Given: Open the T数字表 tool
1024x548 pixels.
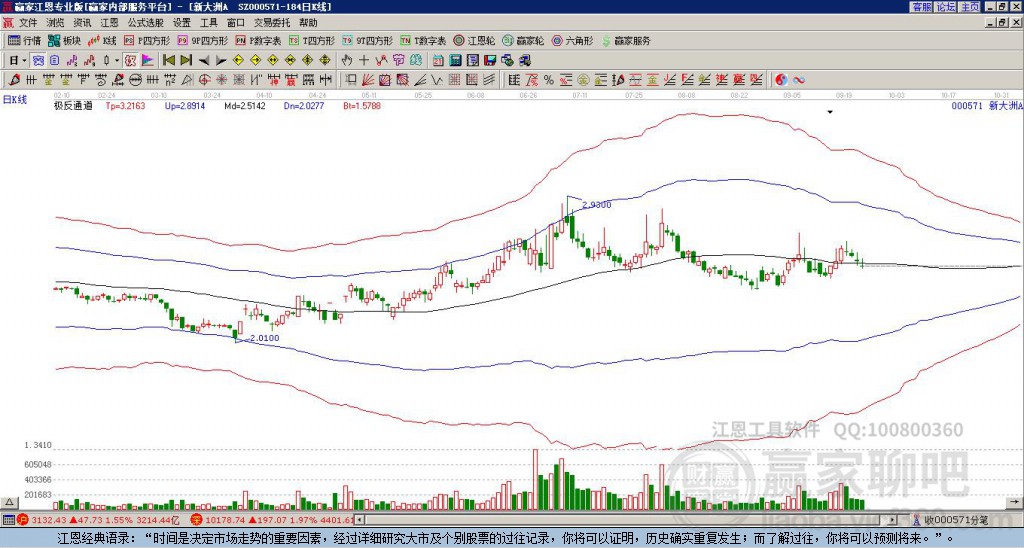Looking at the screenshot, I should click(423, 40).
